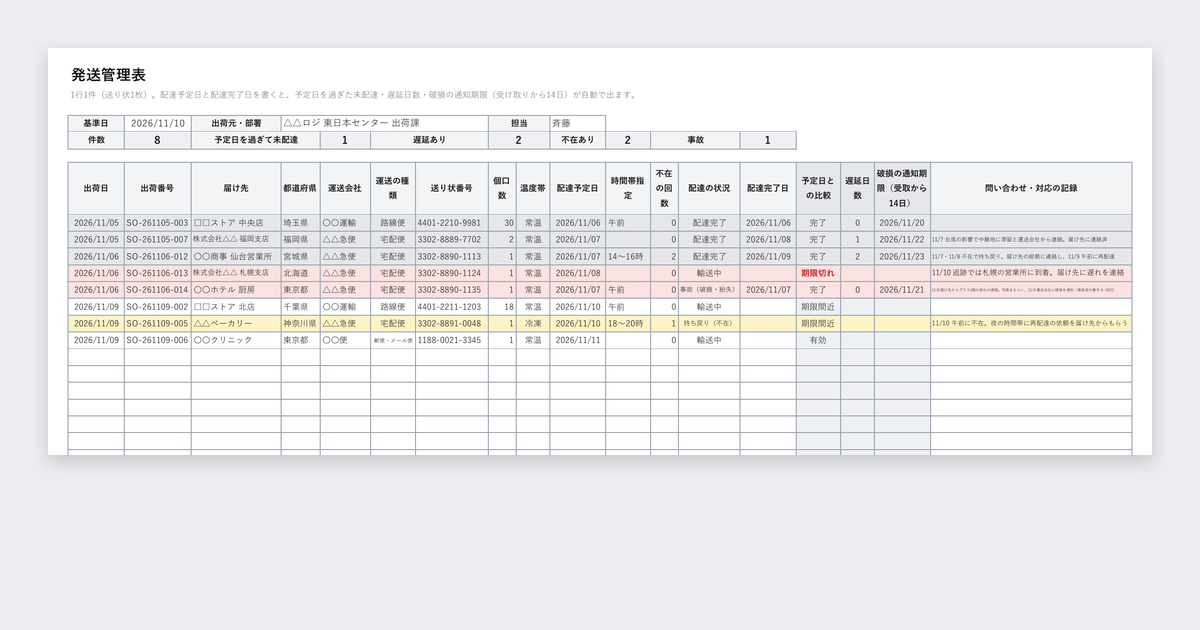Image resolution: width=1200 pixels, height=630 pixels.
Task: Click tracking number 1188-0021-3345
Action: click(x=451, y=340)
